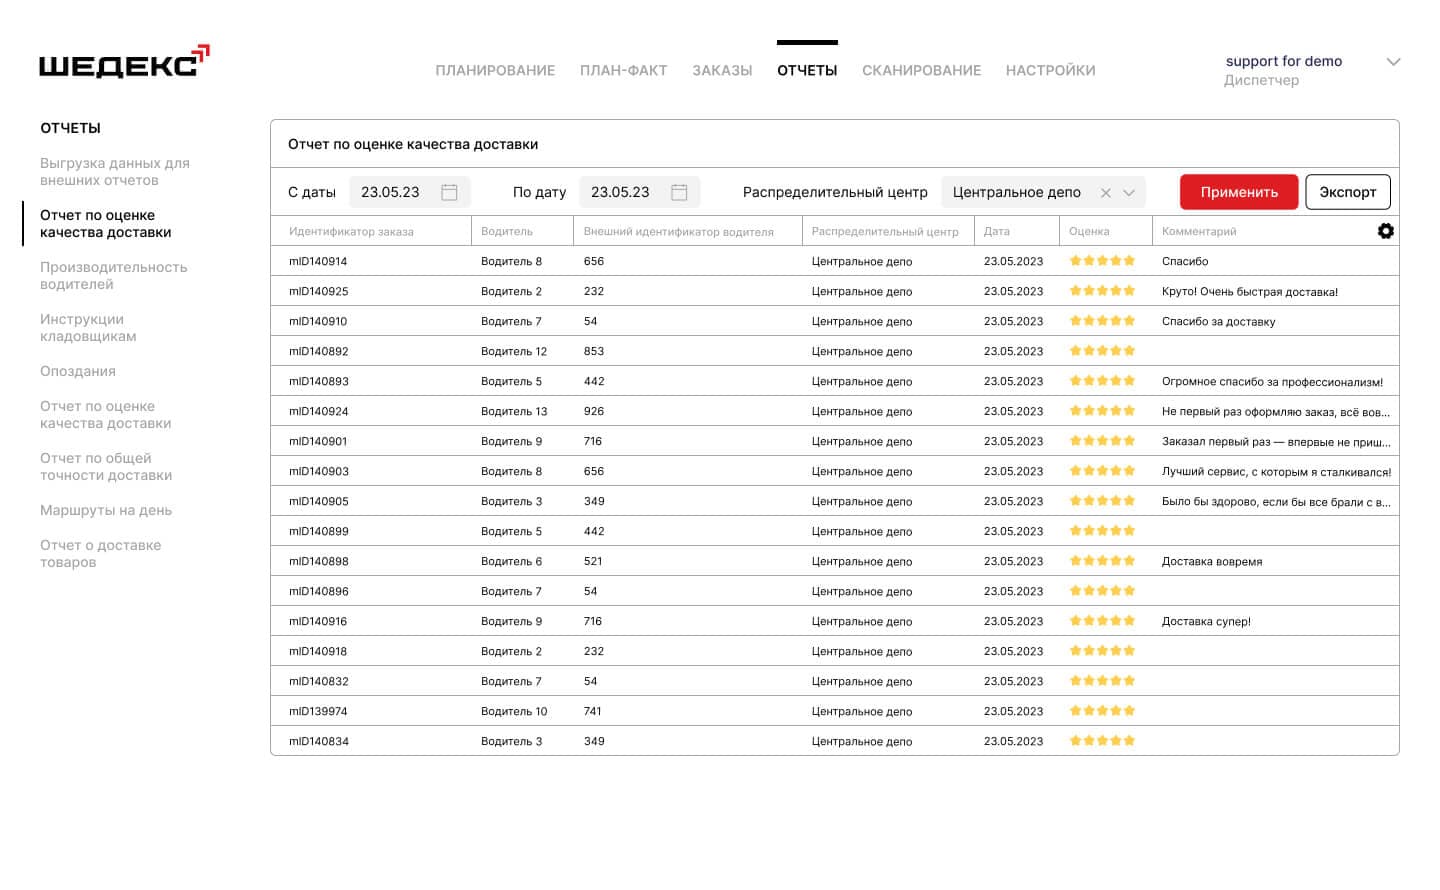Select order mID140901
1440x890 pixels.
click(x=318, y=441)
